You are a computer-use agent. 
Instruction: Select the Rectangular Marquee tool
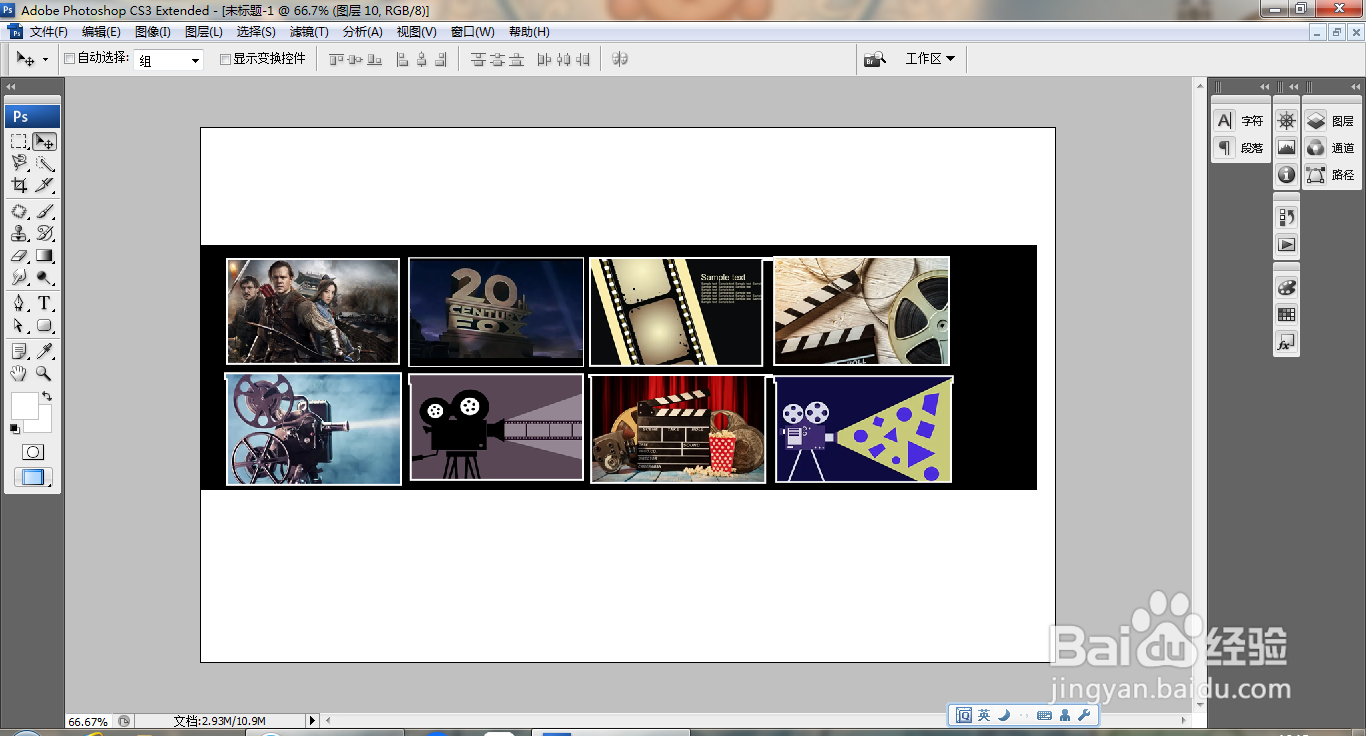click(x=19, y=141)
